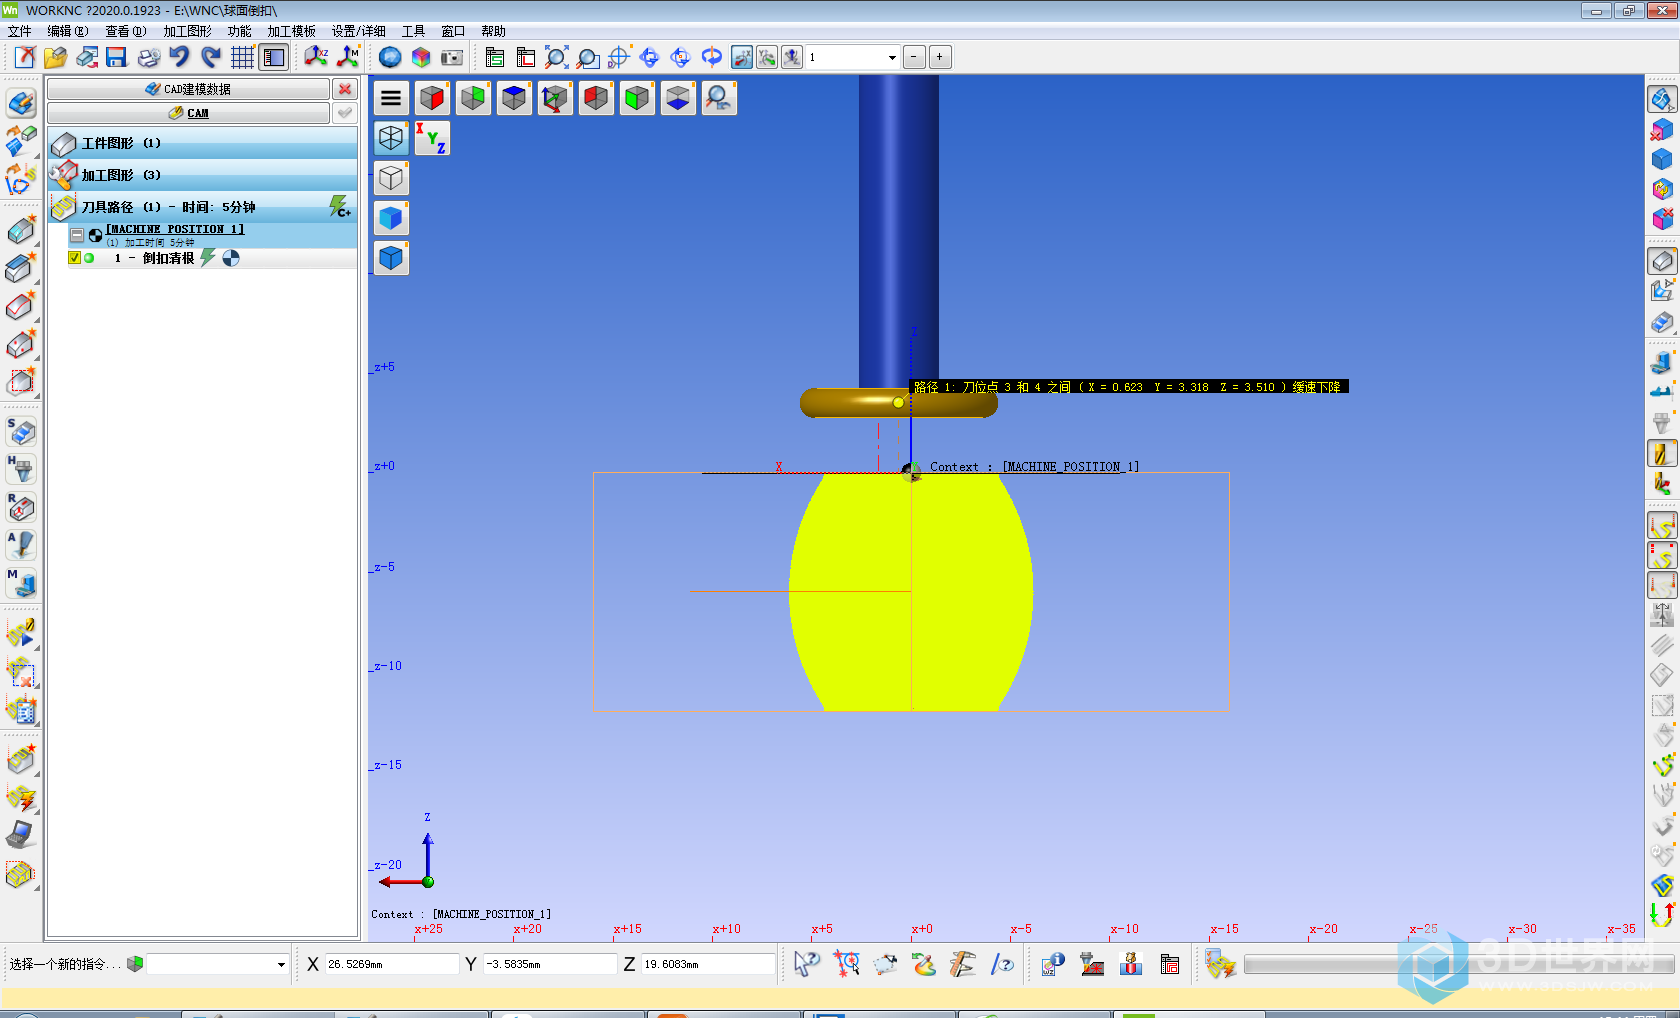Click the multicolor cube render icon
The height and width of the screenshot is (1018, 1680).
[x=421, y=57]
